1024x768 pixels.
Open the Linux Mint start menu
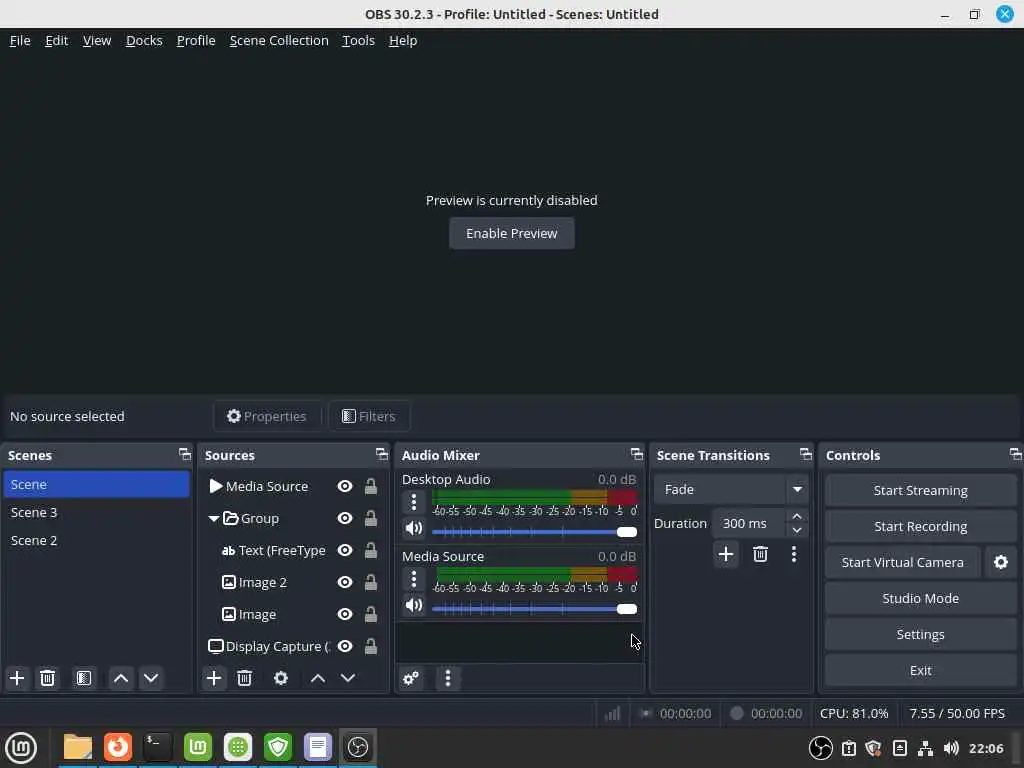click(x=21, y=747)
